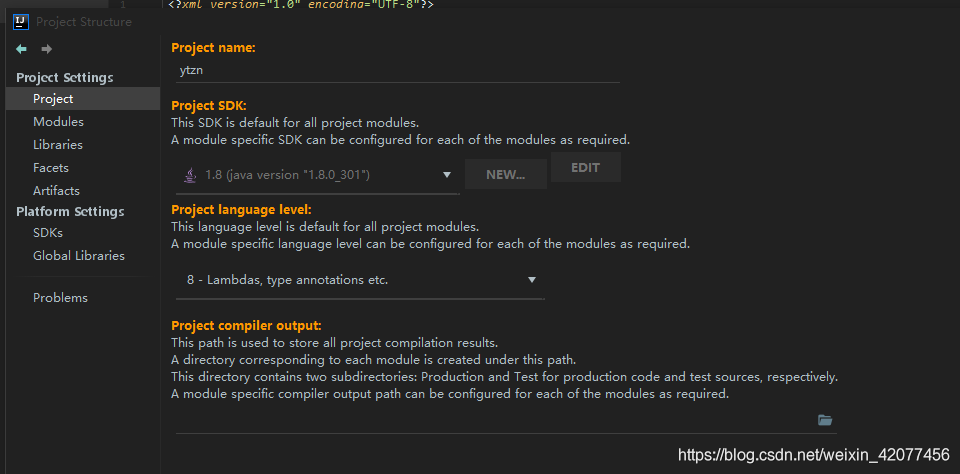Click the back navigation arrow

(21, 49)
